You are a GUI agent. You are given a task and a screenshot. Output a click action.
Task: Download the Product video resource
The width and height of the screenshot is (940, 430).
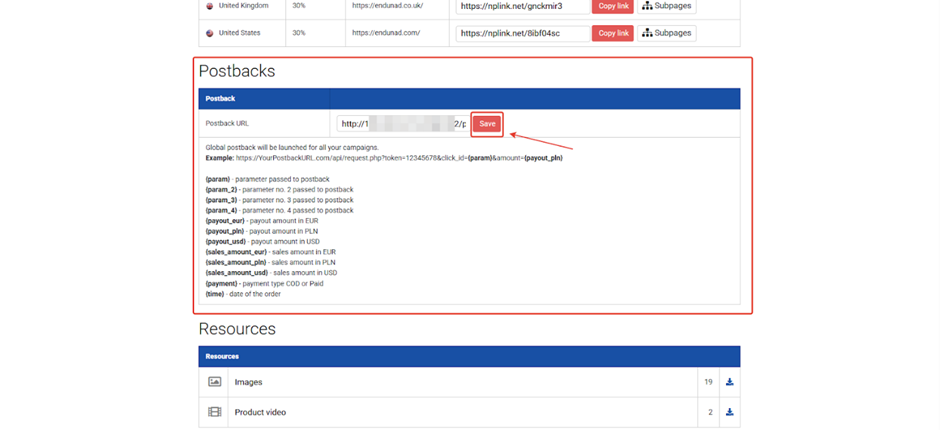[729, 412]
